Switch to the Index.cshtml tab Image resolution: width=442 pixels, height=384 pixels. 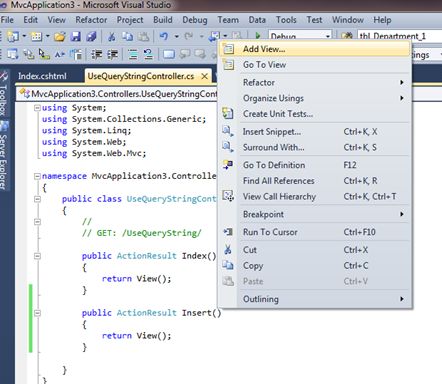coord(42,76)
